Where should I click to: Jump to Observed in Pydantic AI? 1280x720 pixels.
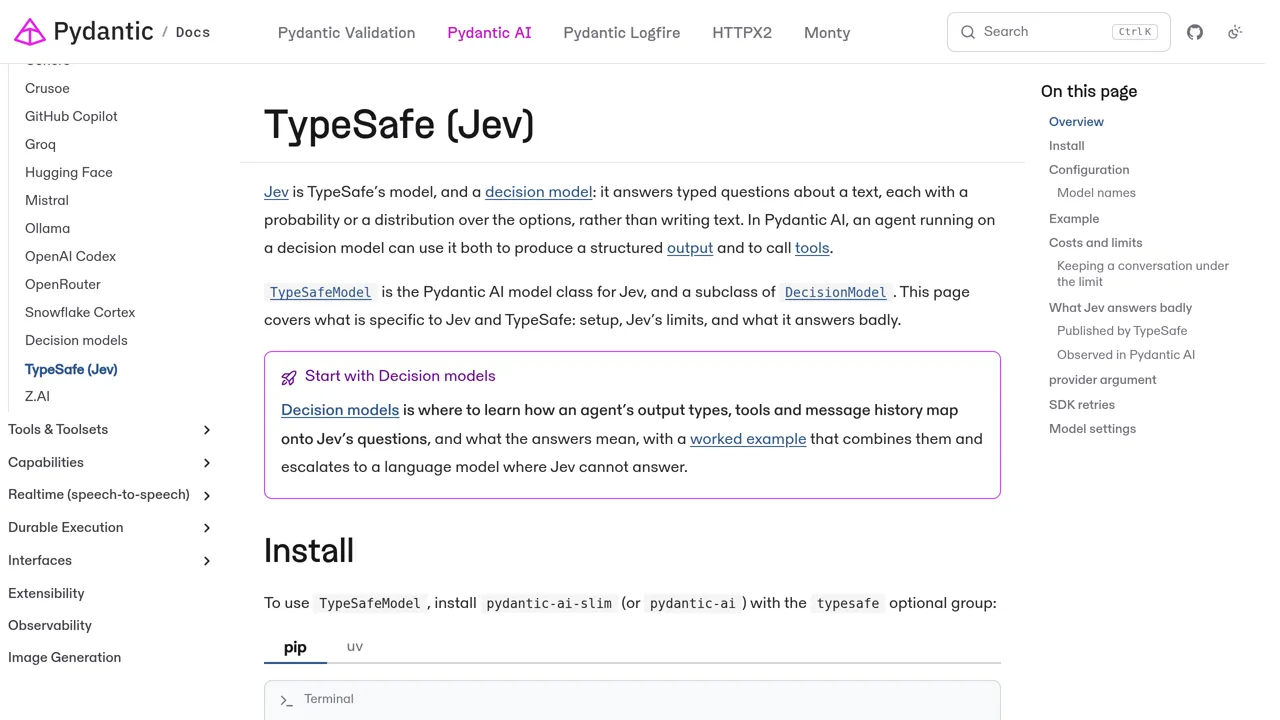1126,355
